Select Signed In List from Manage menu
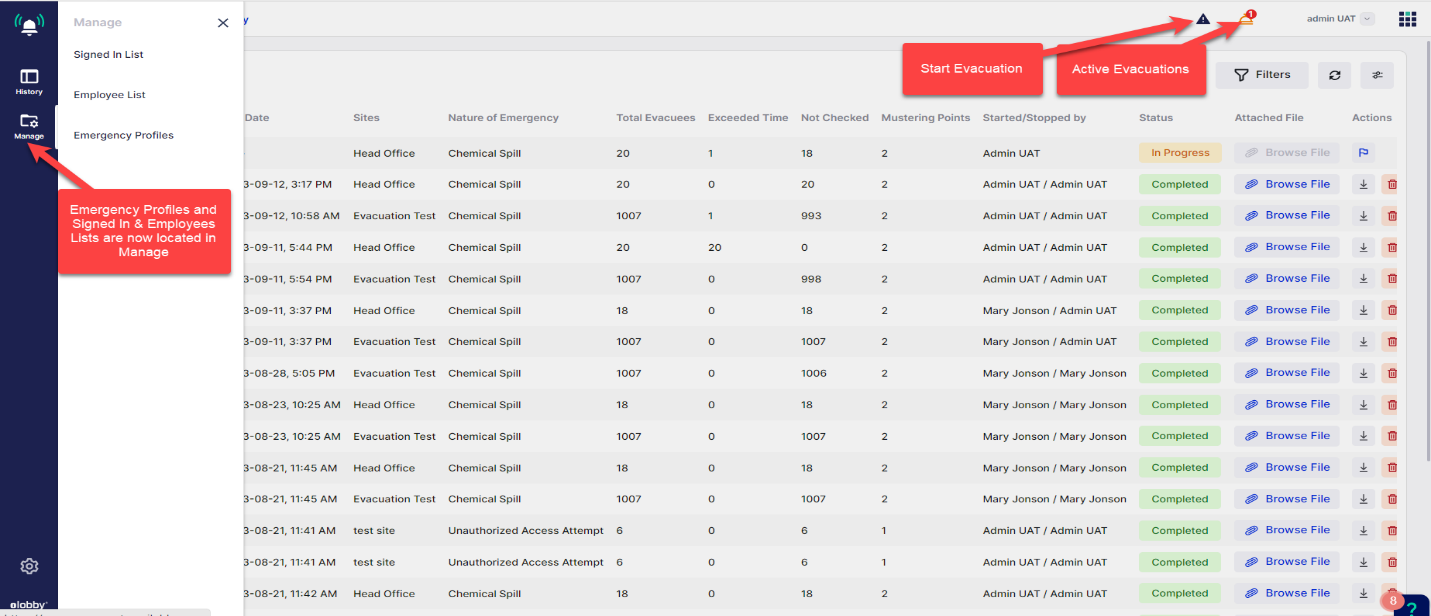 coord(108,55)
